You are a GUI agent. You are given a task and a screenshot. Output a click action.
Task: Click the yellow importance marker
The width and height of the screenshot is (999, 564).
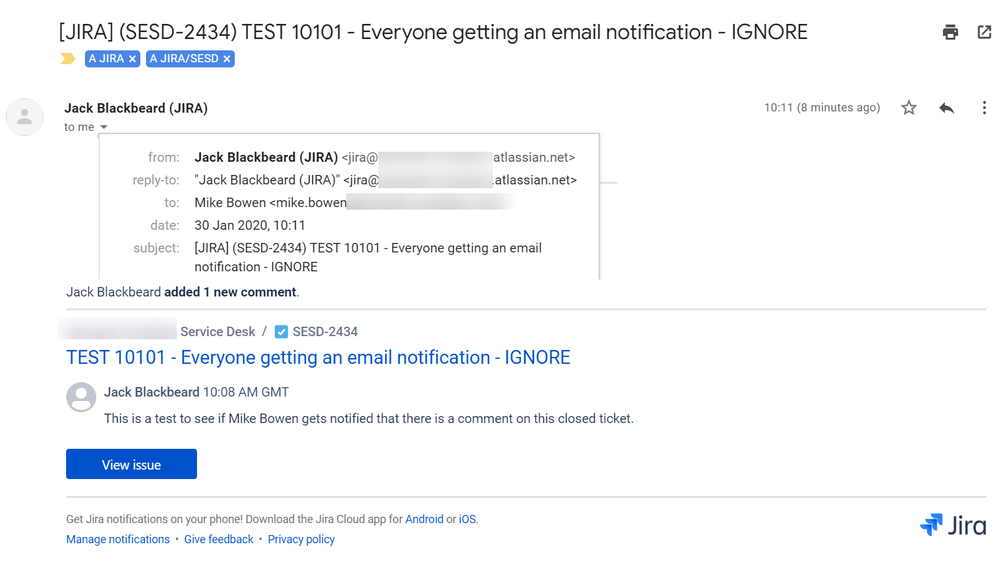68,59
